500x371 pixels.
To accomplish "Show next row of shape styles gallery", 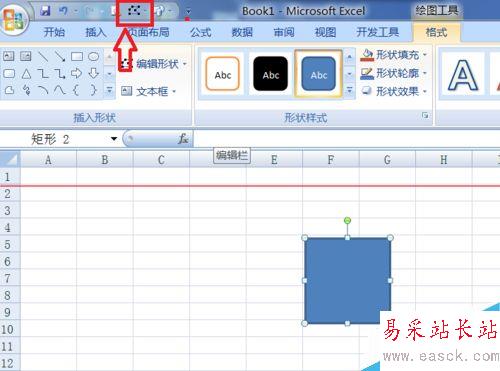I will pyautogui.click(x=349, y=73).
